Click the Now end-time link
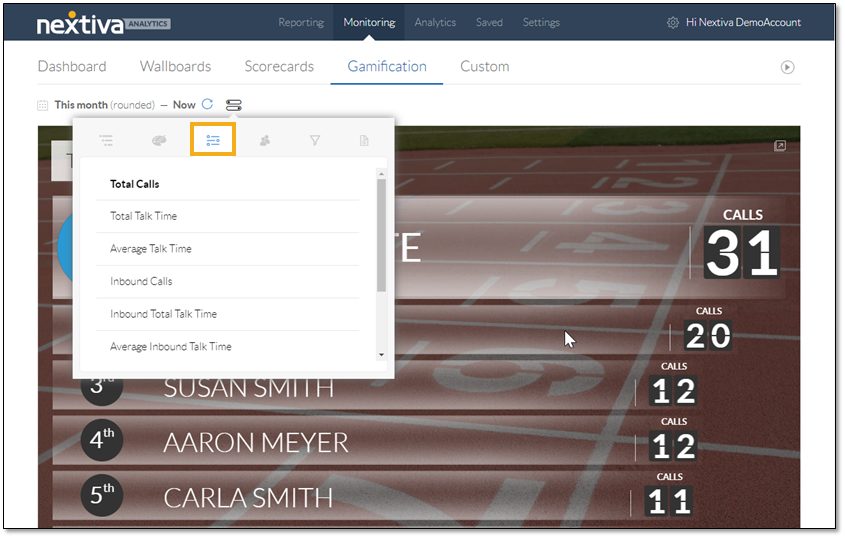Image resolution: width=845 pixels, height=538 pixels. point(184,105)
